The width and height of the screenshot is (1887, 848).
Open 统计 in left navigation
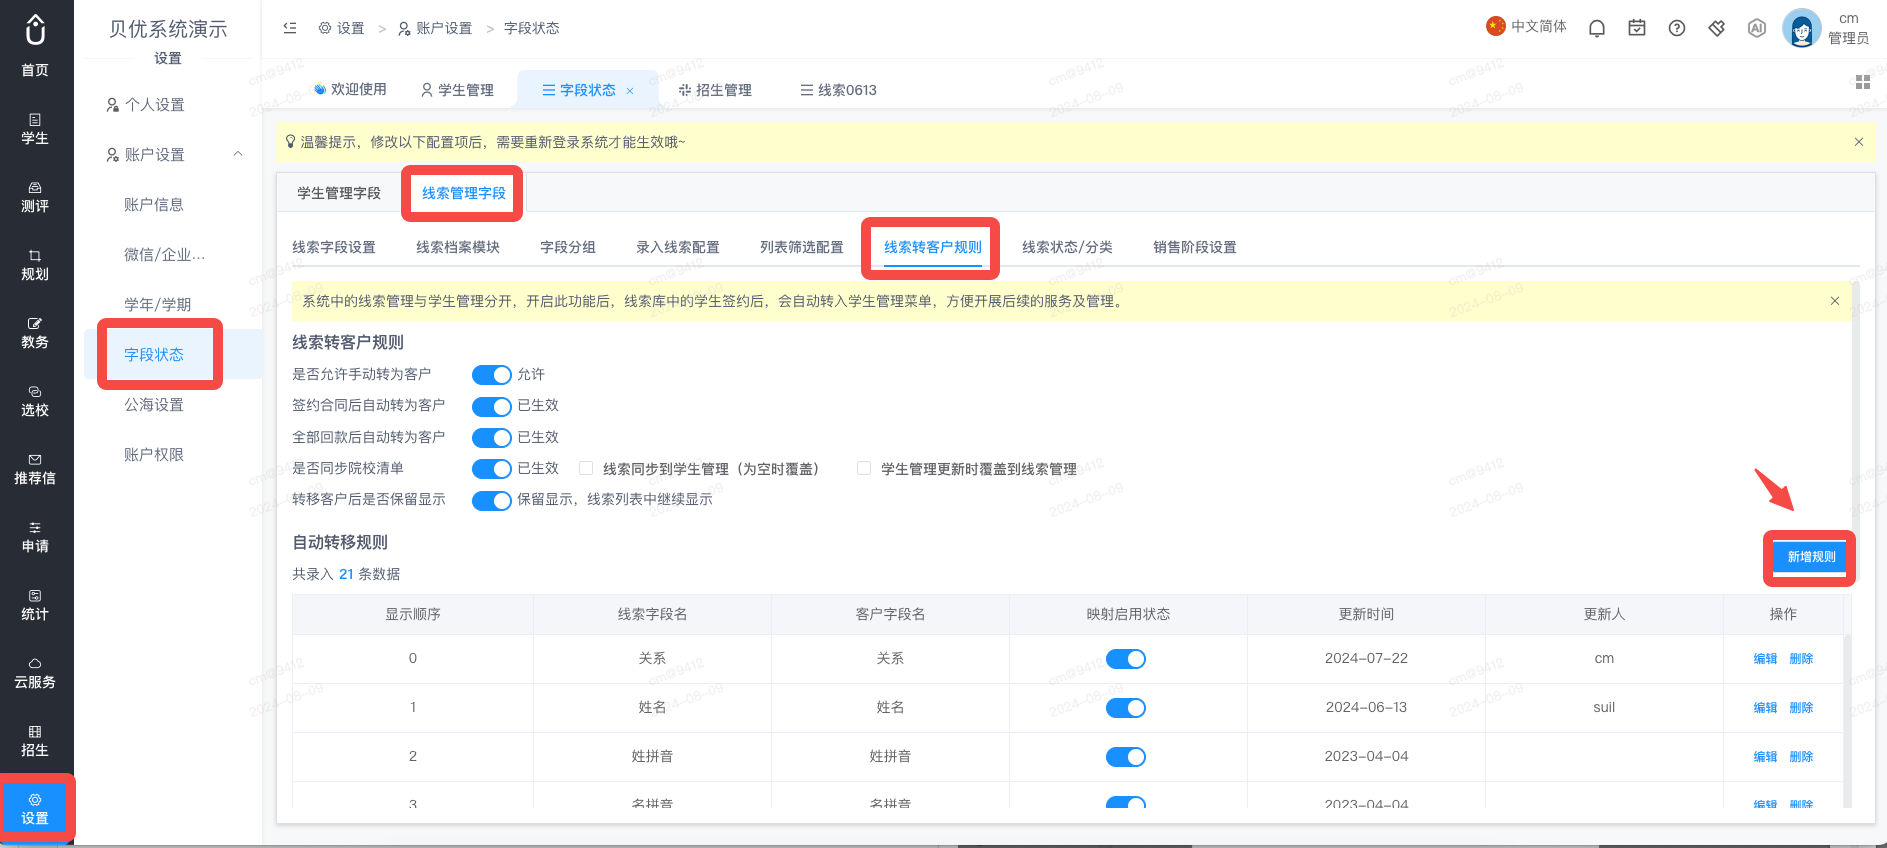[35, 605]
